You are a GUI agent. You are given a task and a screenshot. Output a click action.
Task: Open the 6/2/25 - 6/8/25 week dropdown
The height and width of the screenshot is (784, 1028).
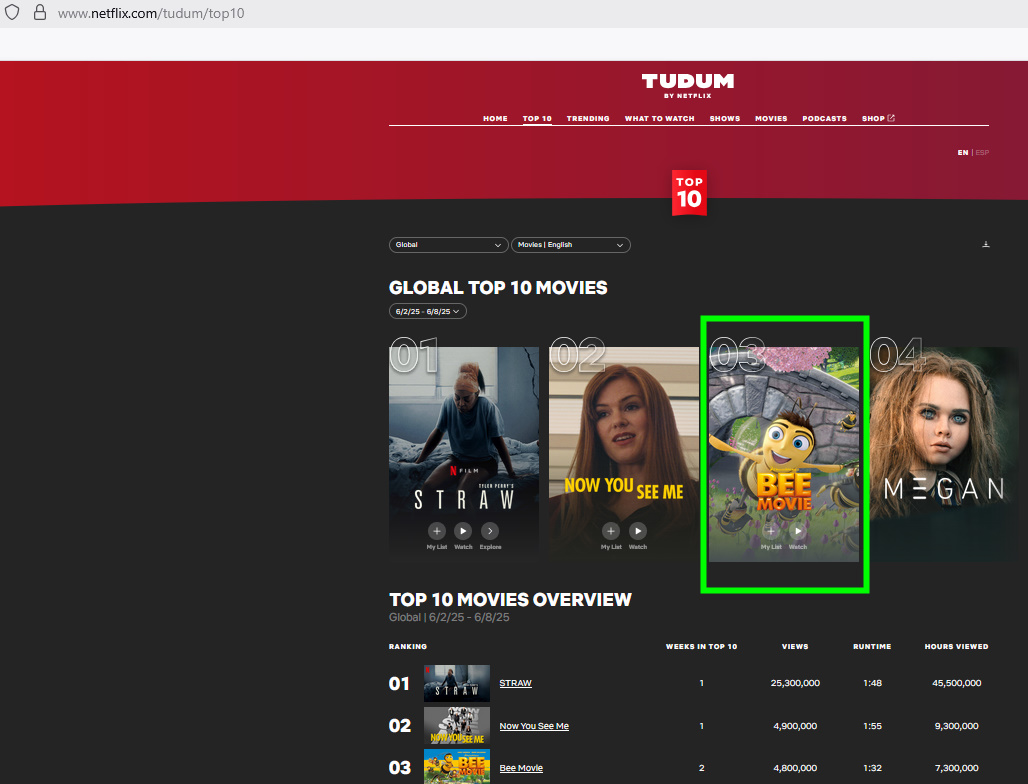tap(427, 311)
